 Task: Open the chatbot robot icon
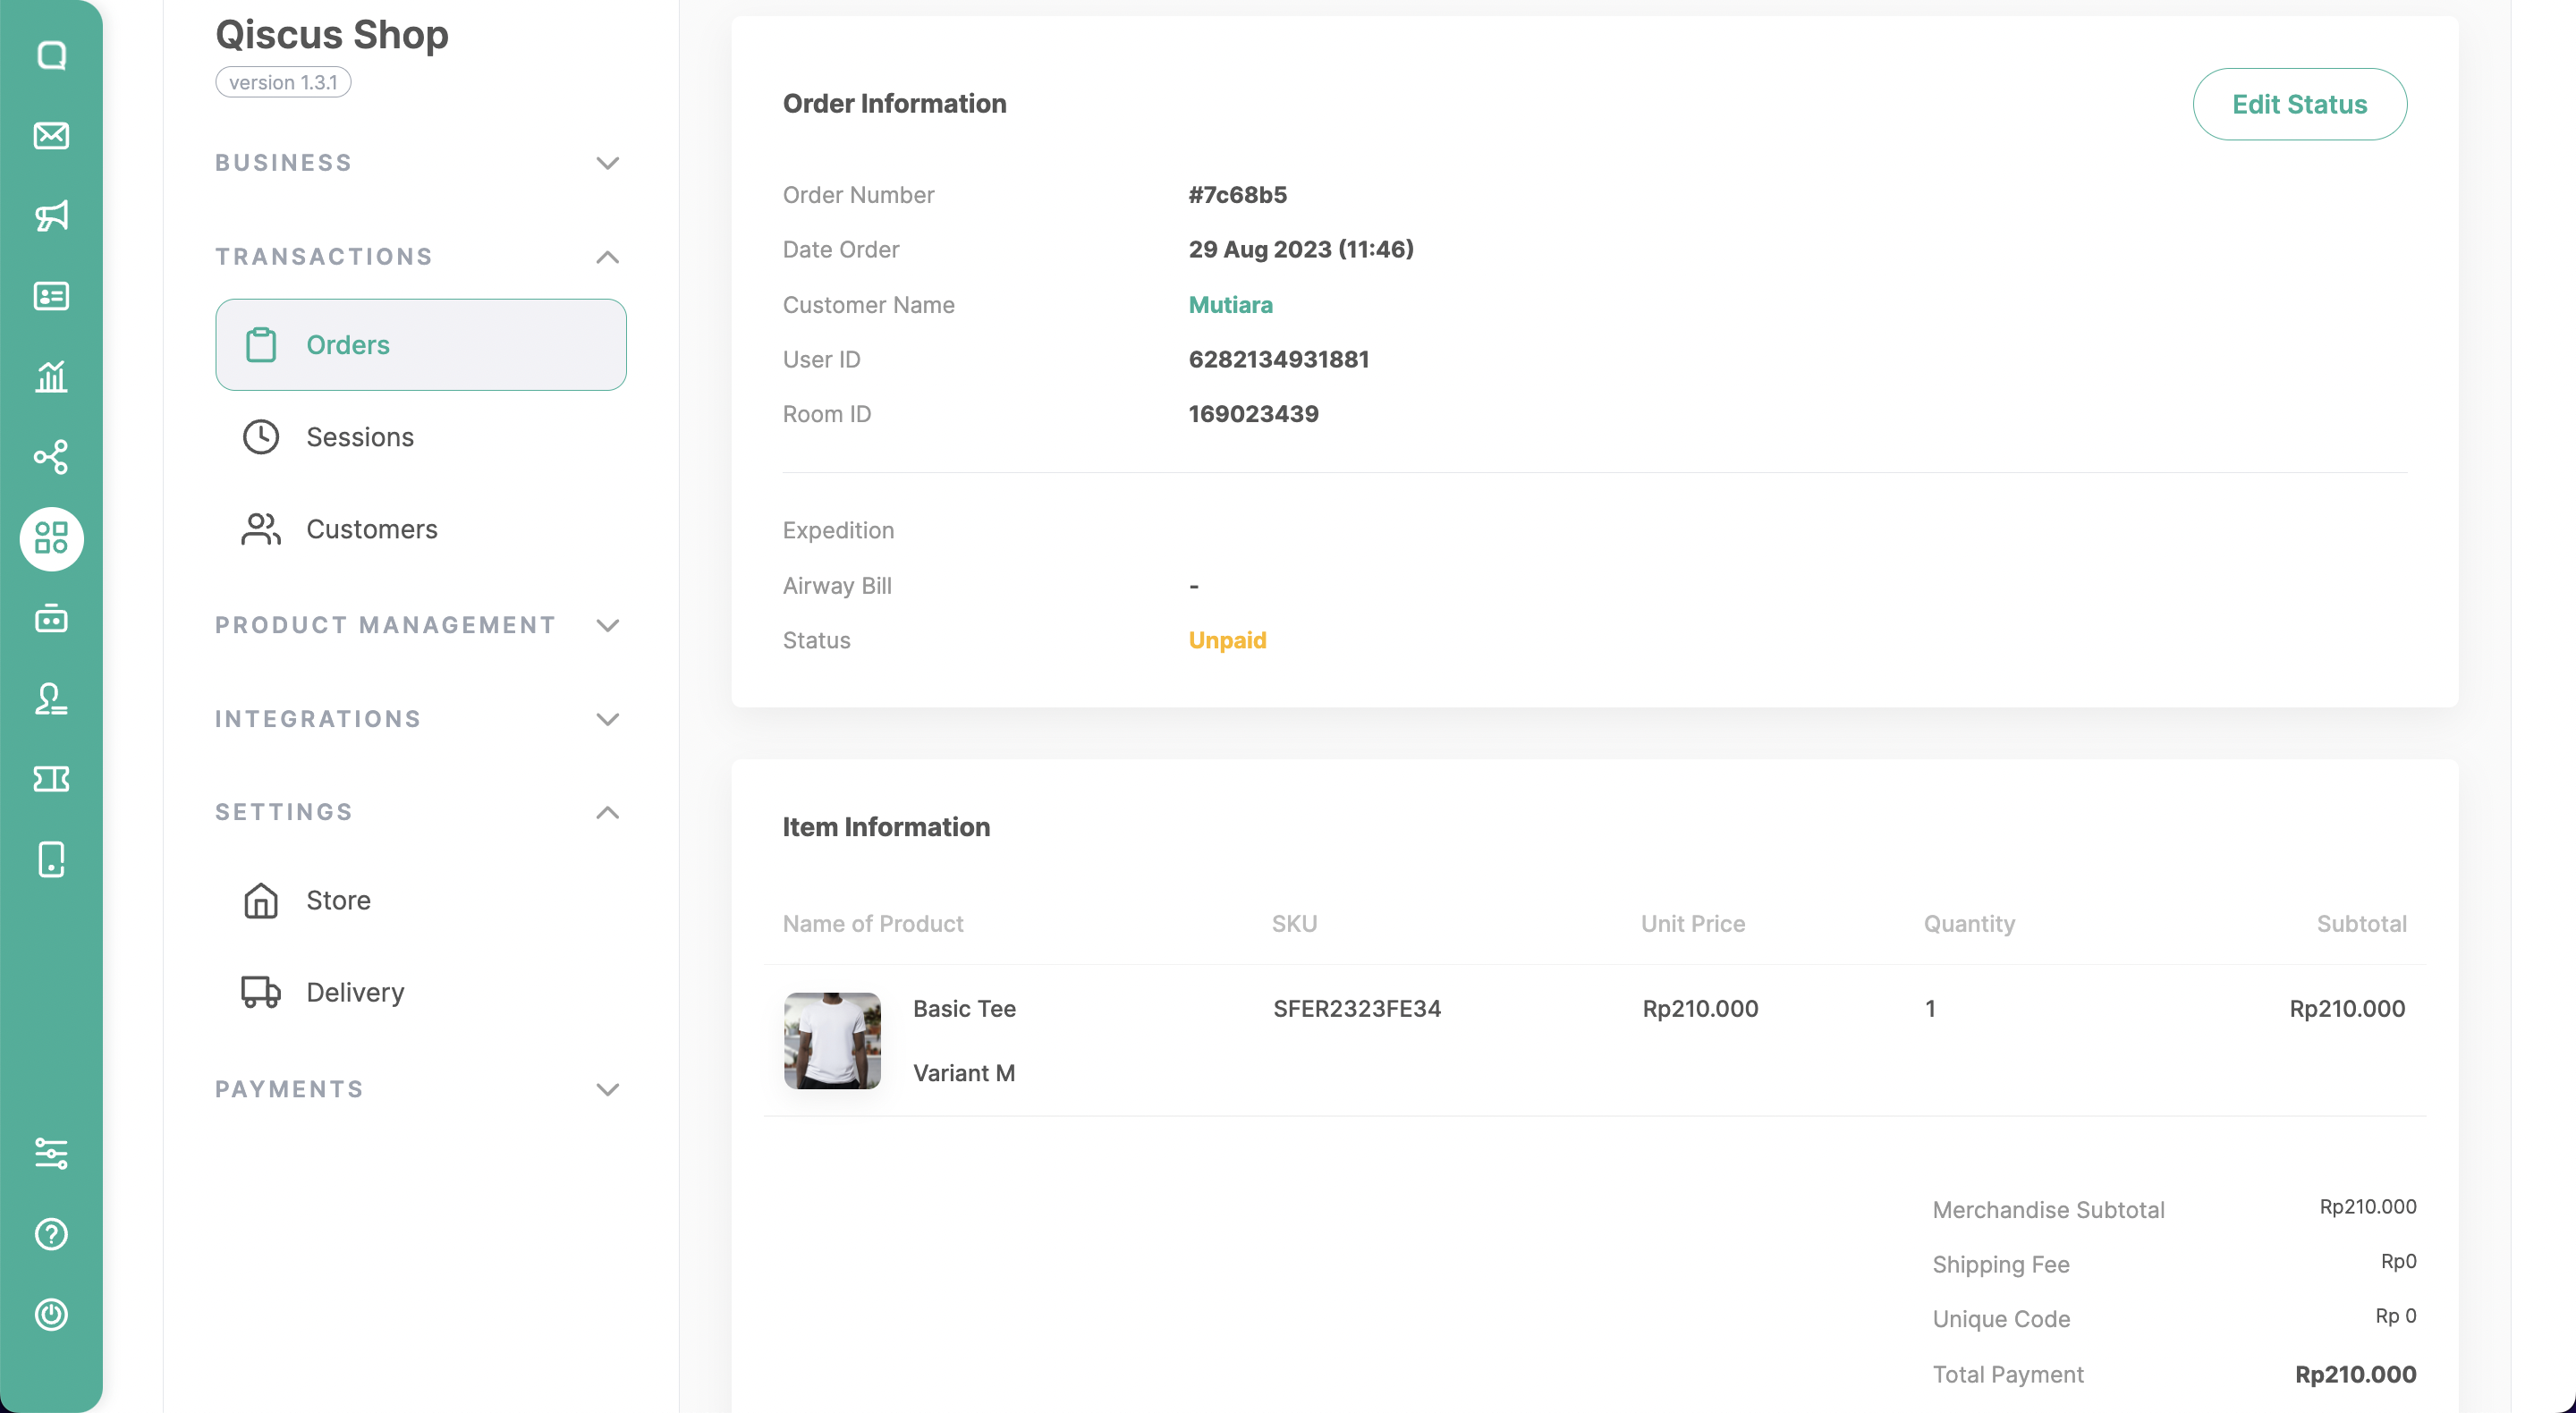(x=51, y=619)
